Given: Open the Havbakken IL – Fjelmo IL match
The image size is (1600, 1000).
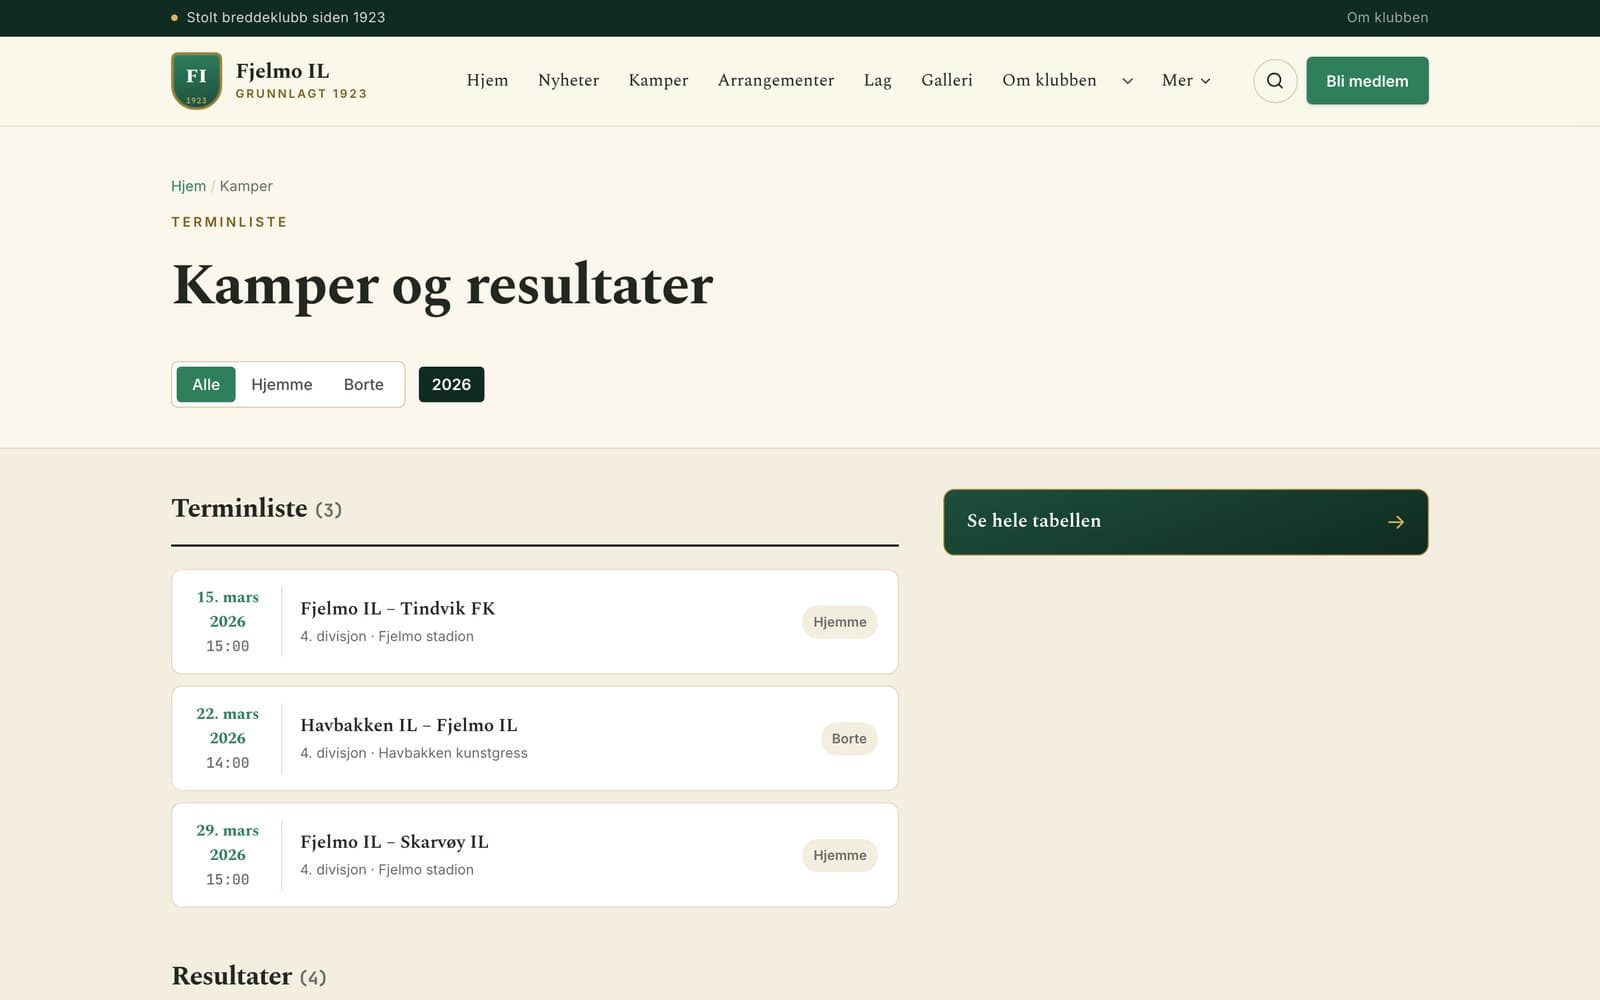Looking at the screenshot, I should pos(535,738).
